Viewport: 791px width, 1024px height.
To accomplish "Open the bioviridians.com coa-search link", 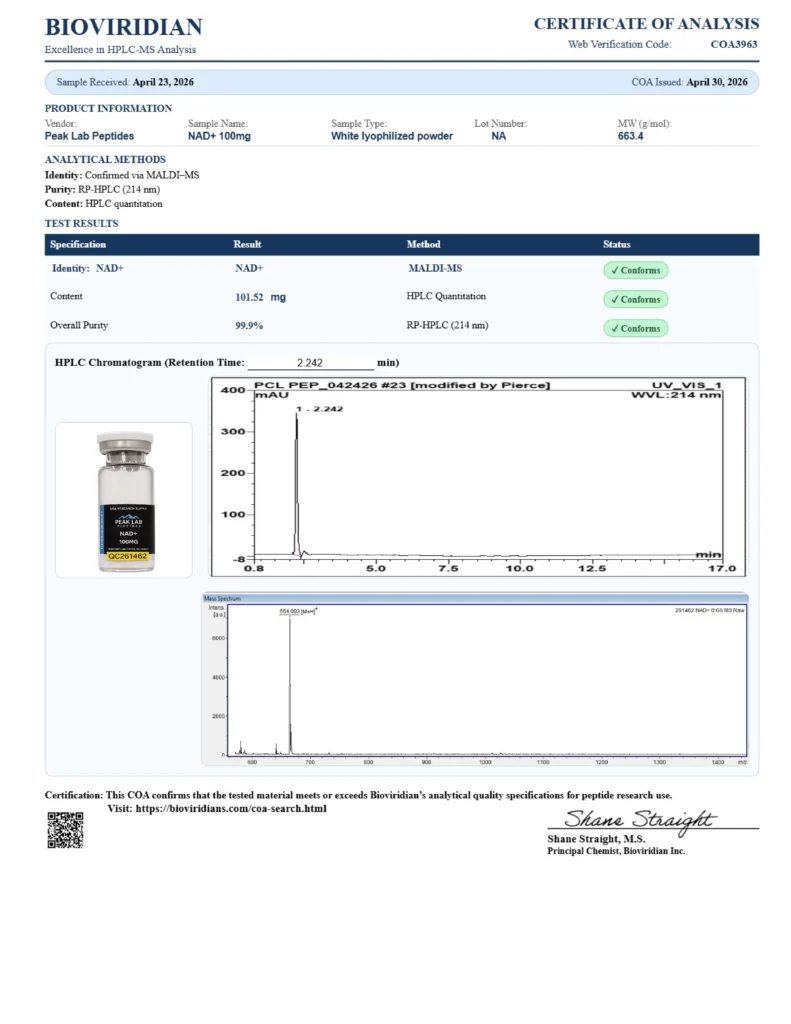I will tap(231, 808).
